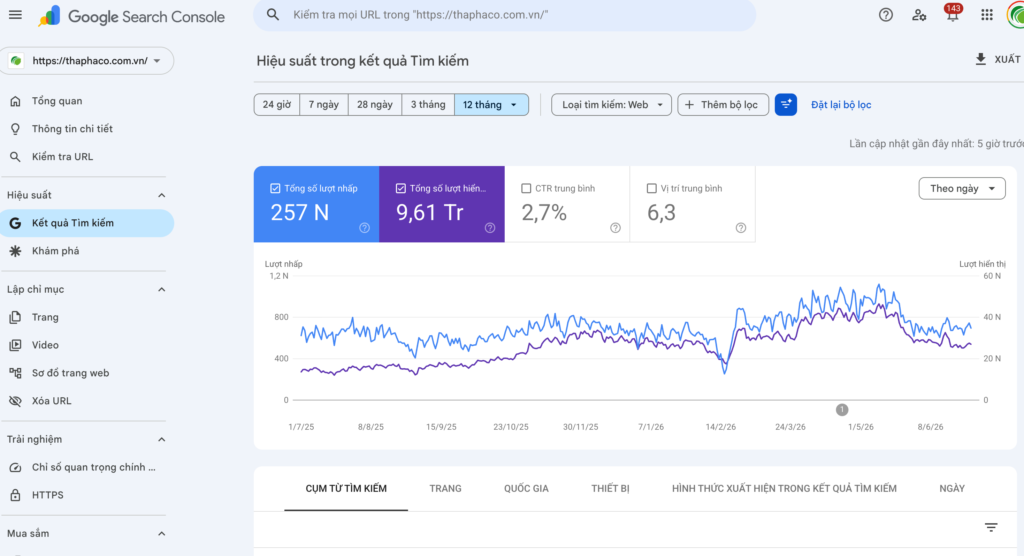Open users and permissions icon
This screenshot has width=1024, height=556.
919,14
